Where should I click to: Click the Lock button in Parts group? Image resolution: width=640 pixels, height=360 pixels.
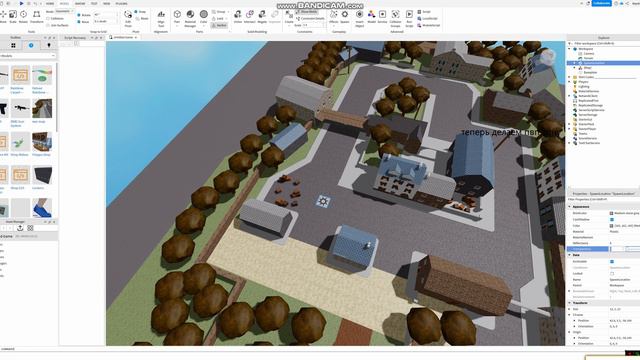point(218,19)
